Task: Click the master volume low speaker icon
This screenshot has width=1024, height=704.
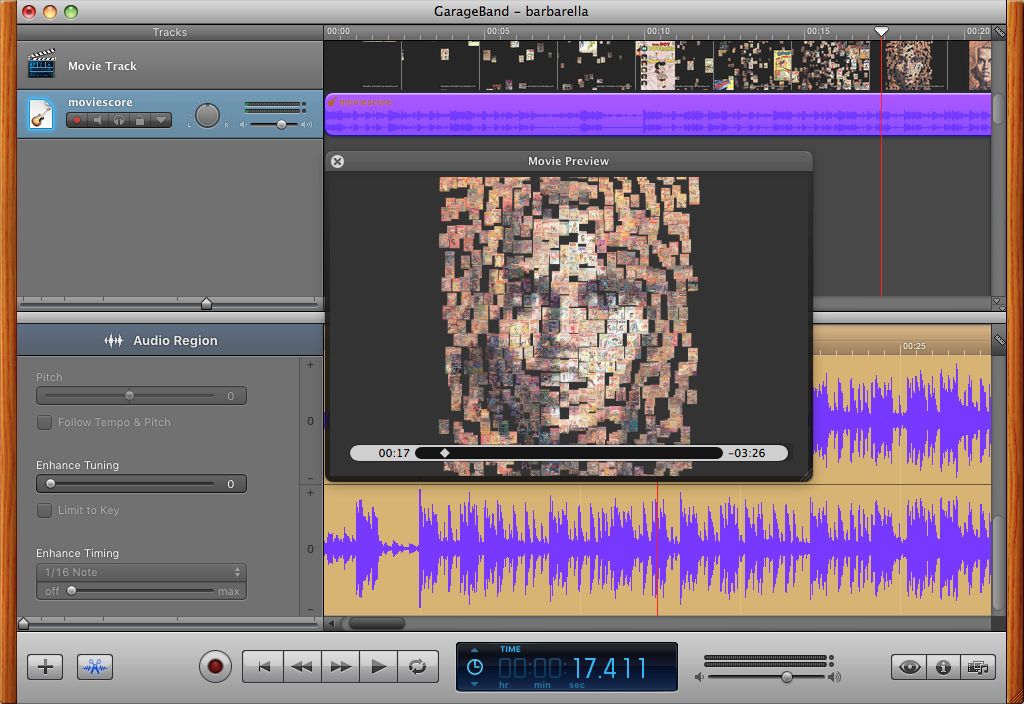Action: click(699, 677)
